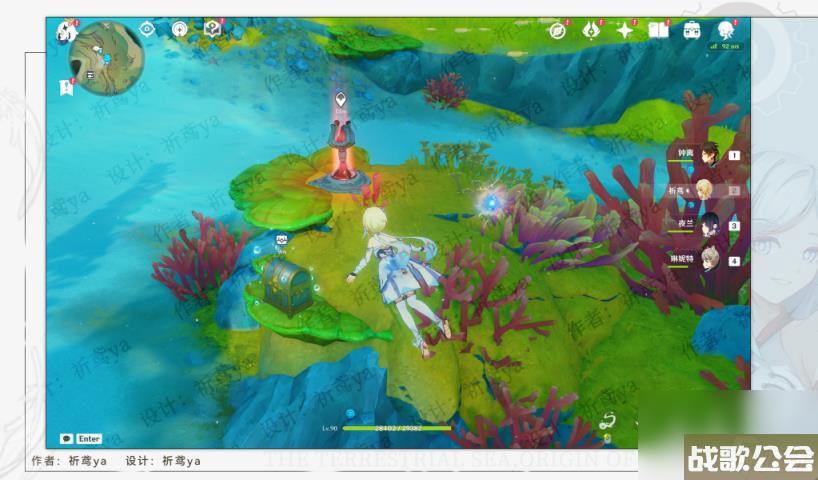Viewport: 818px width, 480px height.
Task: Click the glowing blue seelie orb
Action: 491,201
